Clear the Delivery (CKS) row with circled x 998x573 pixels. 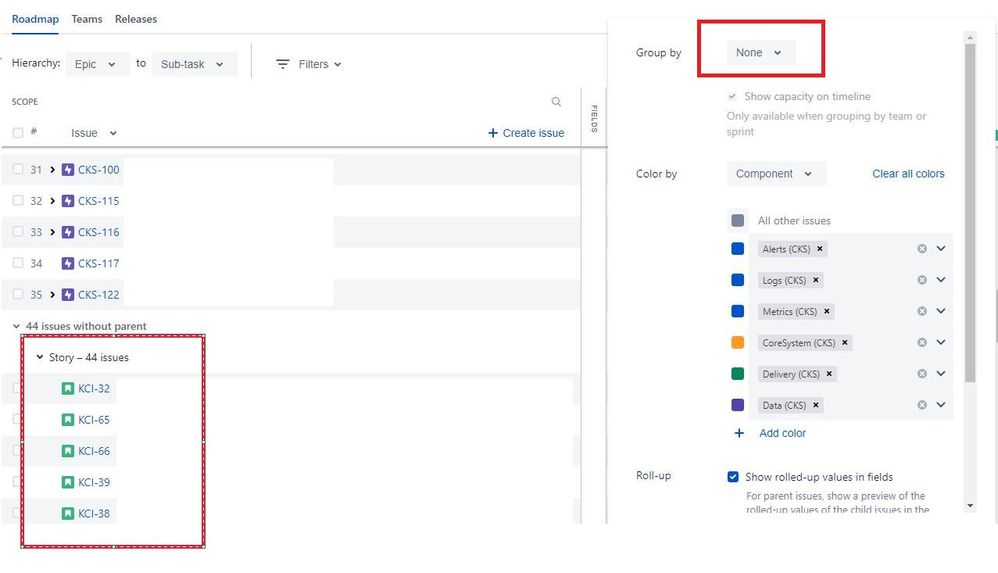click(922, 374)
